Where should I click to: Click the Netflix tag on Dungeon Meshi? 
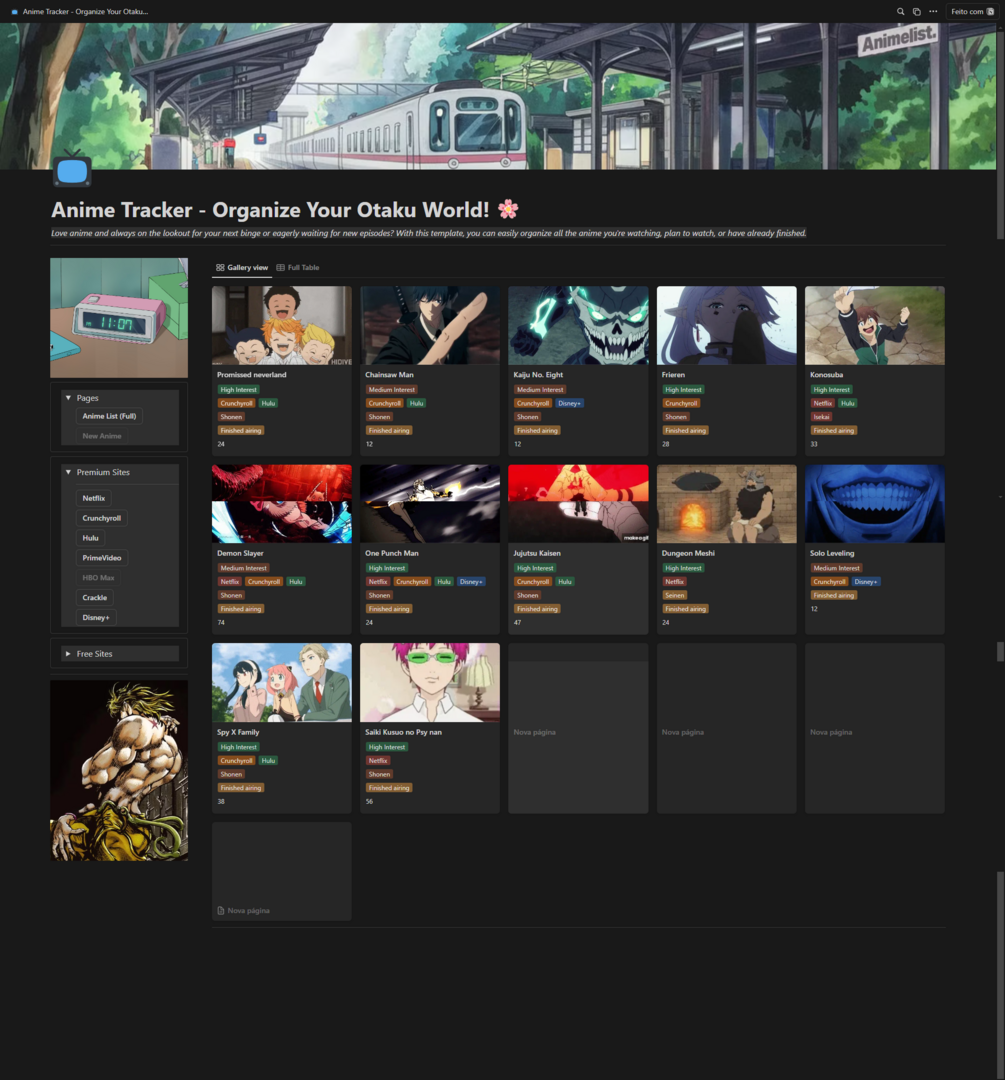coord(675,582)
